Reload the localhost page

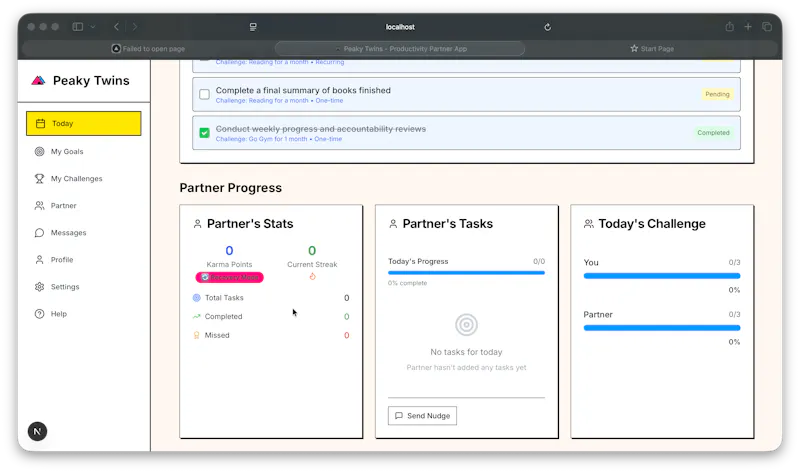click(x=547, y=27)
